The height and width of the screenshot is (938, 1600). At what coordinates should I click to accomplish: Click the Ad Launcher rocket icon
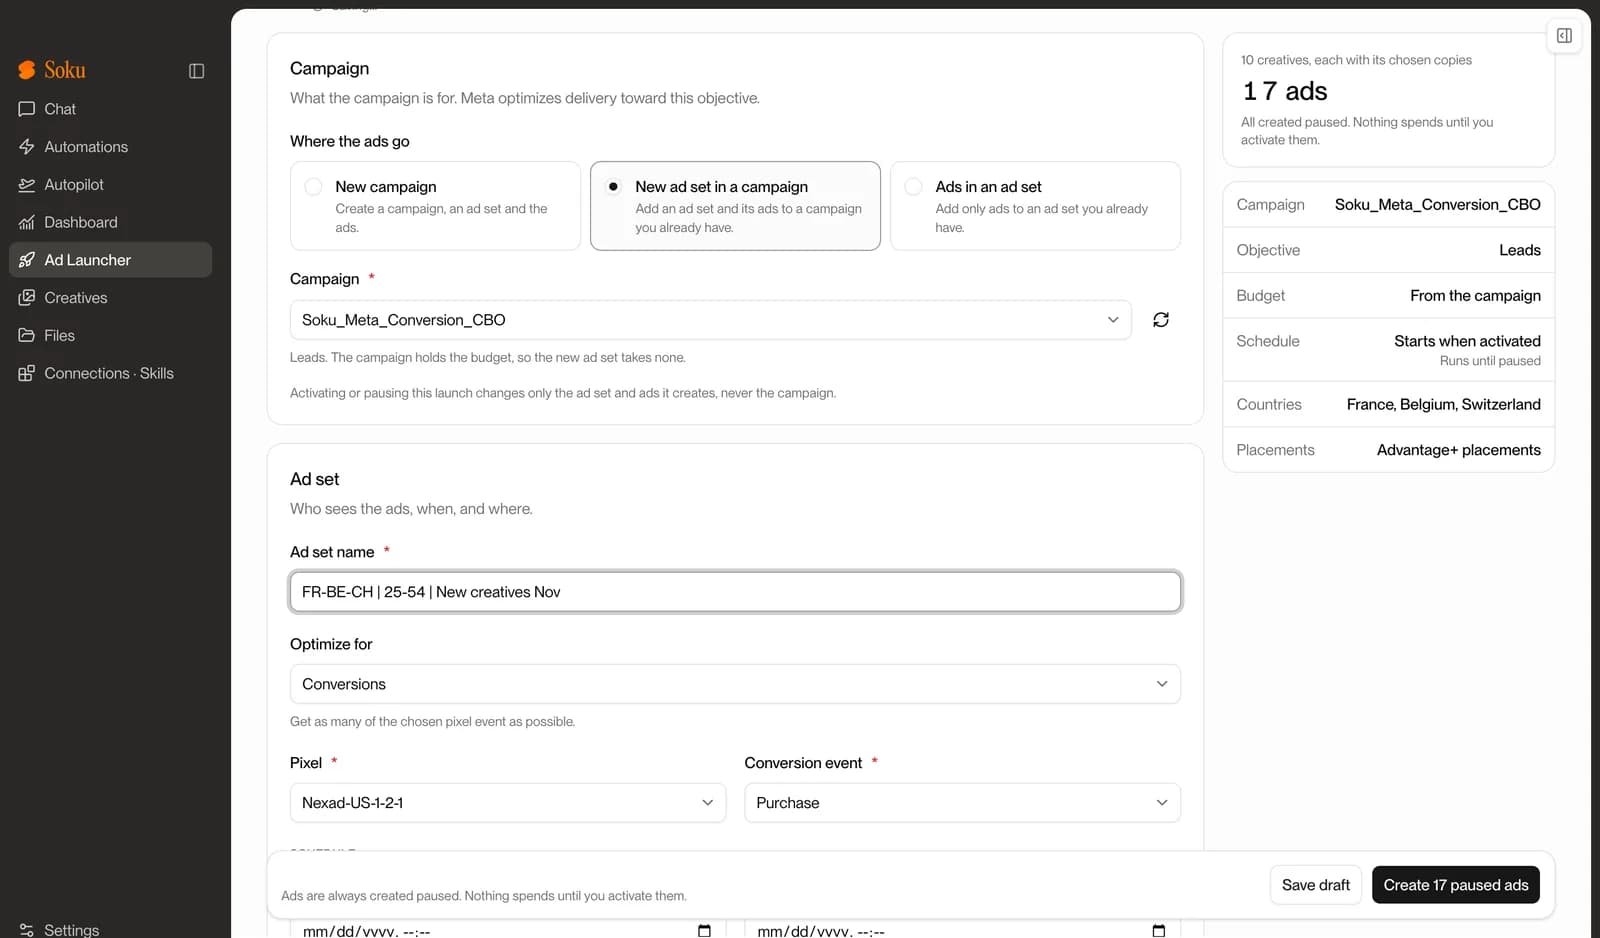tap(27, 260)
